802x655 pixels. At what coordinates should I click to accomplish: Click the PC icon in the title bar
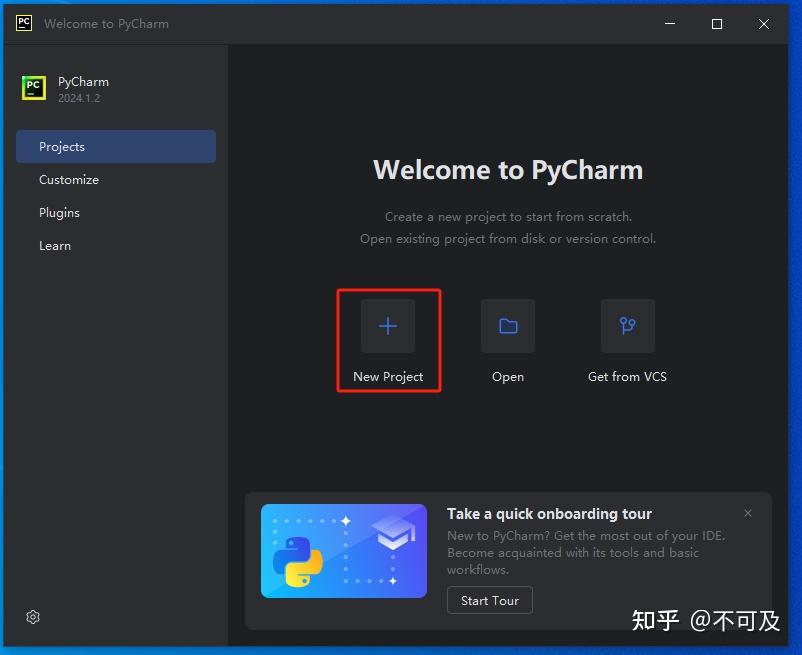[22, 23]
